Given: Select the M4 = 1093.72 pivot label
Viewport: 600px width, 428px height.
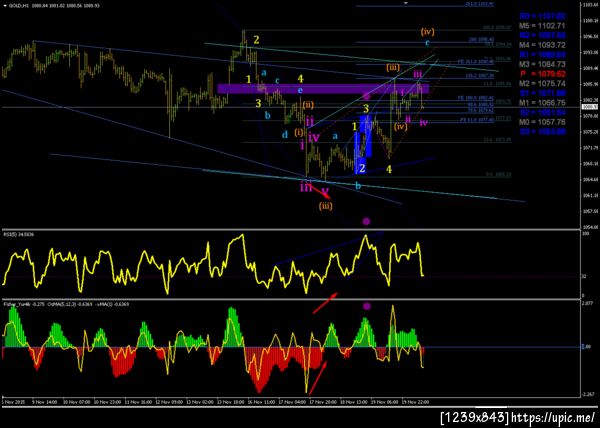Looking at the screenshot, I should click(x=542, y=45).
